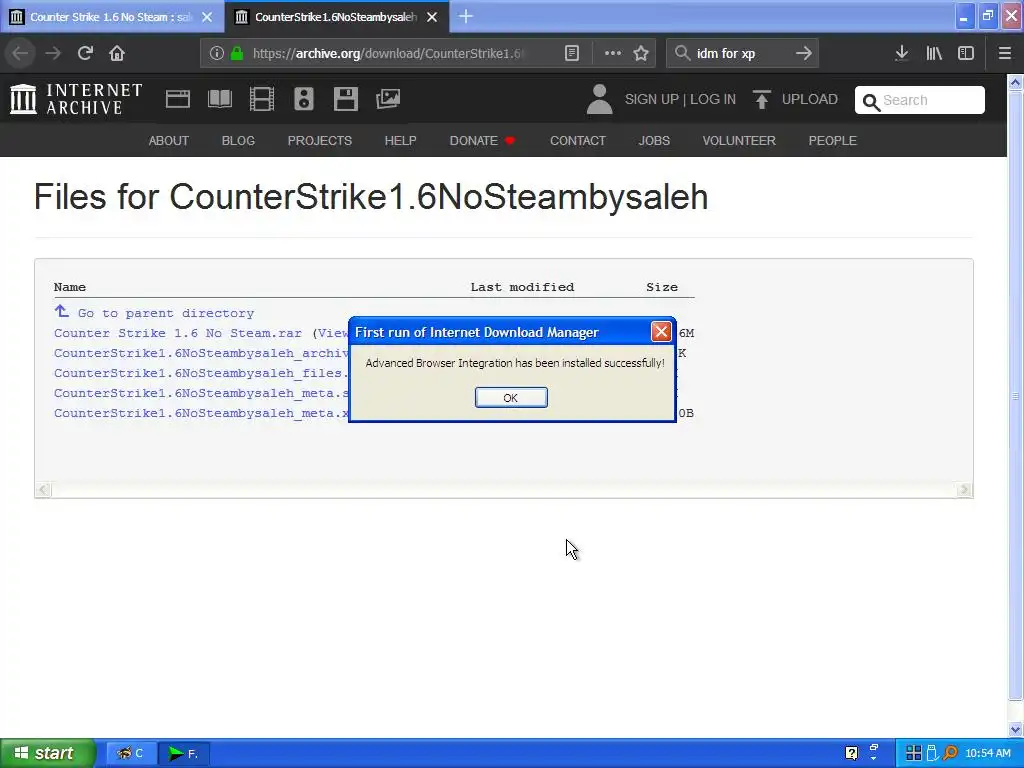Switch to taskbar item labeled C
This screenshot has width=1024, height=768.
131,753
